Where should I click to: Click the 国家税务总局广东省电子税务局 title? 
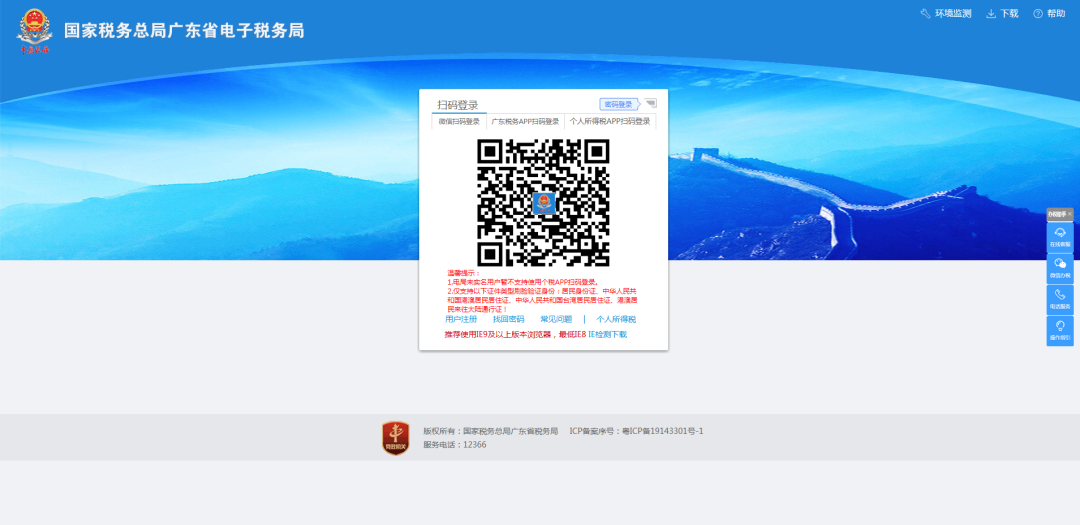[x=184, y=30]
